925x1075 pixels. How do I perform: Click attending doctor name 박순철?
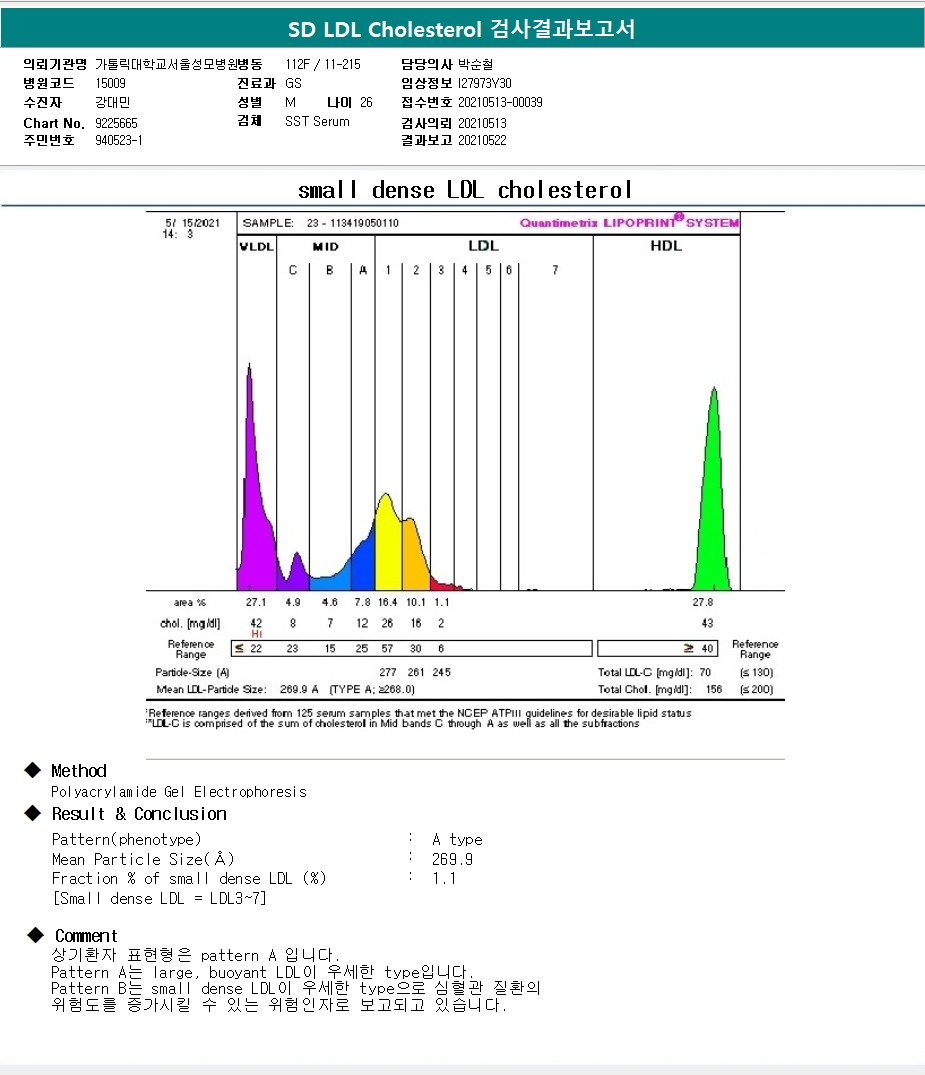(475, 64)
